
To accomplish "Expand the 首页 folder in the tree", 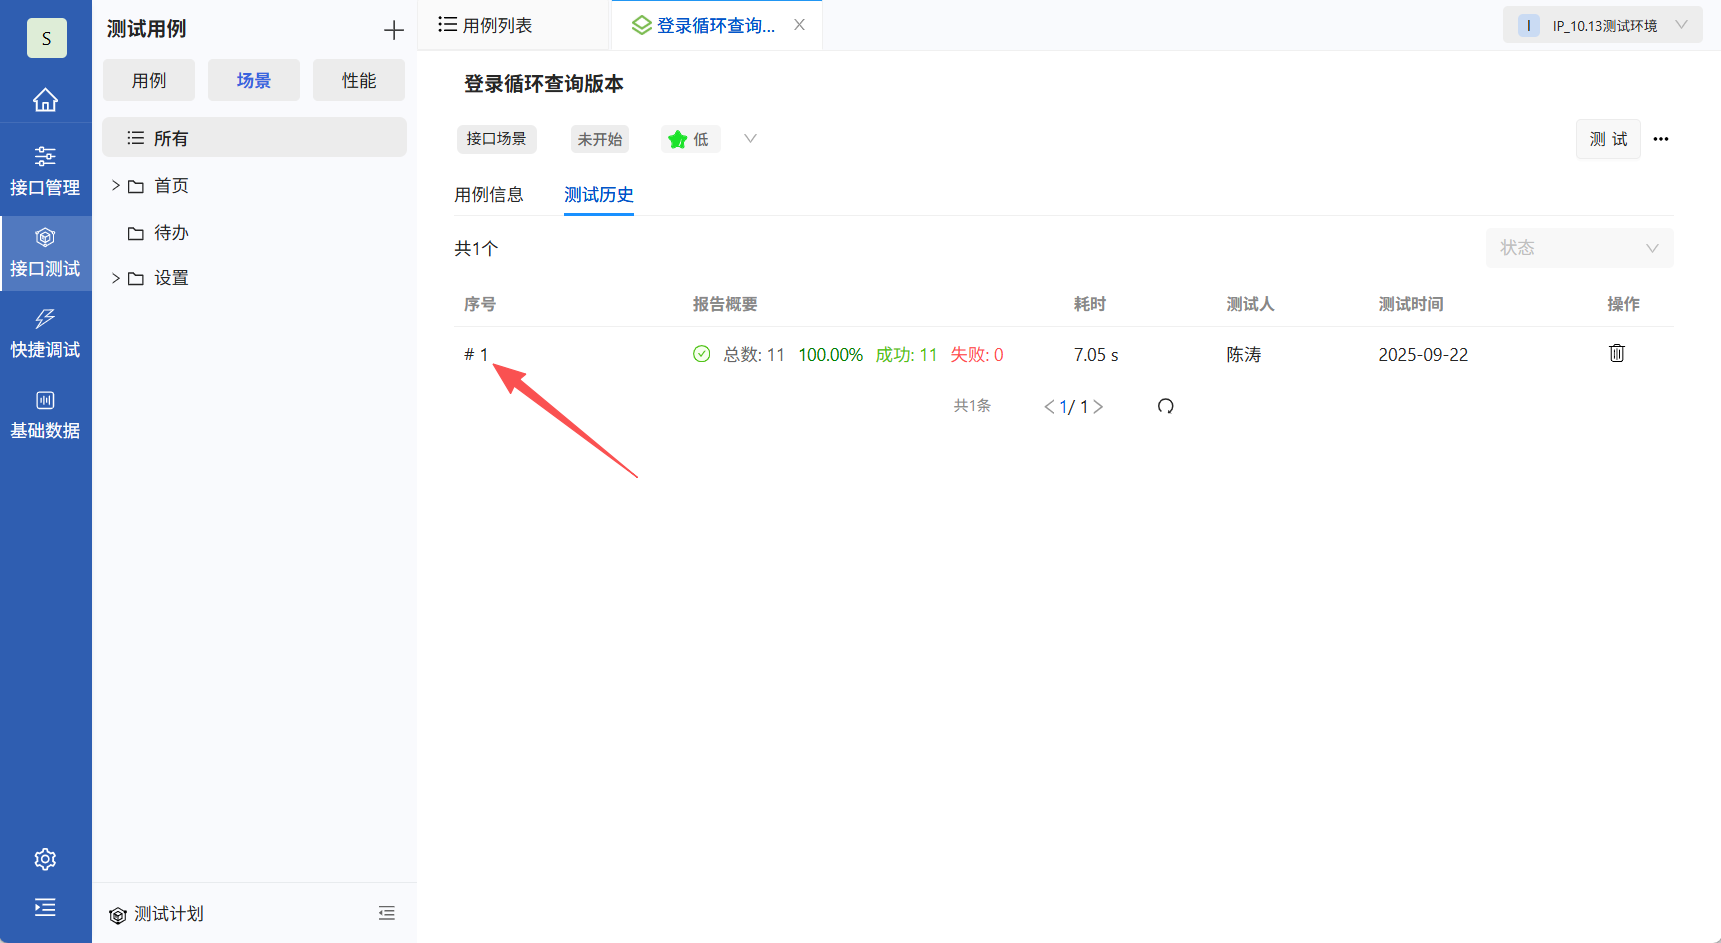I will click(115, 185).
